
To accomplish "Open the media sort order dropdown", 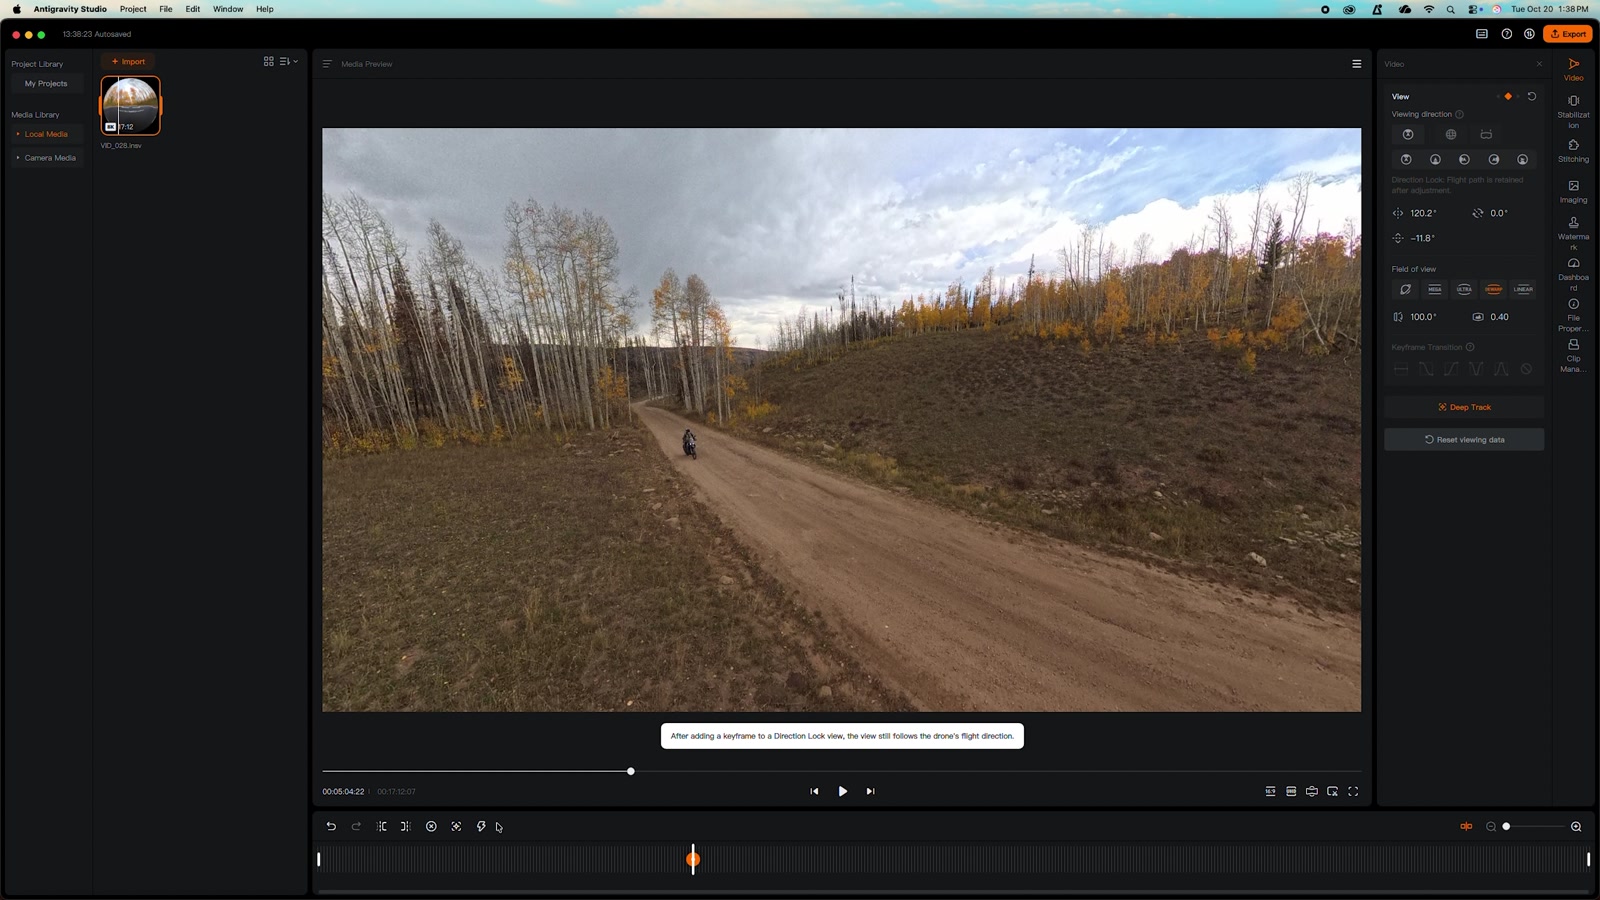I will coord(289,62).
